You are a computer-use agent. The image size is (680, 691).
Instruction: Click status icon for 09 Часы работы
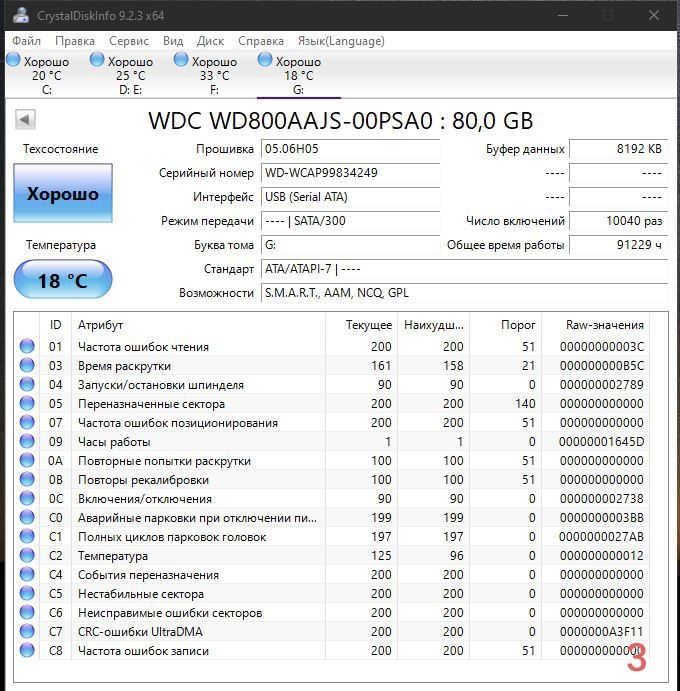point(27,441)
